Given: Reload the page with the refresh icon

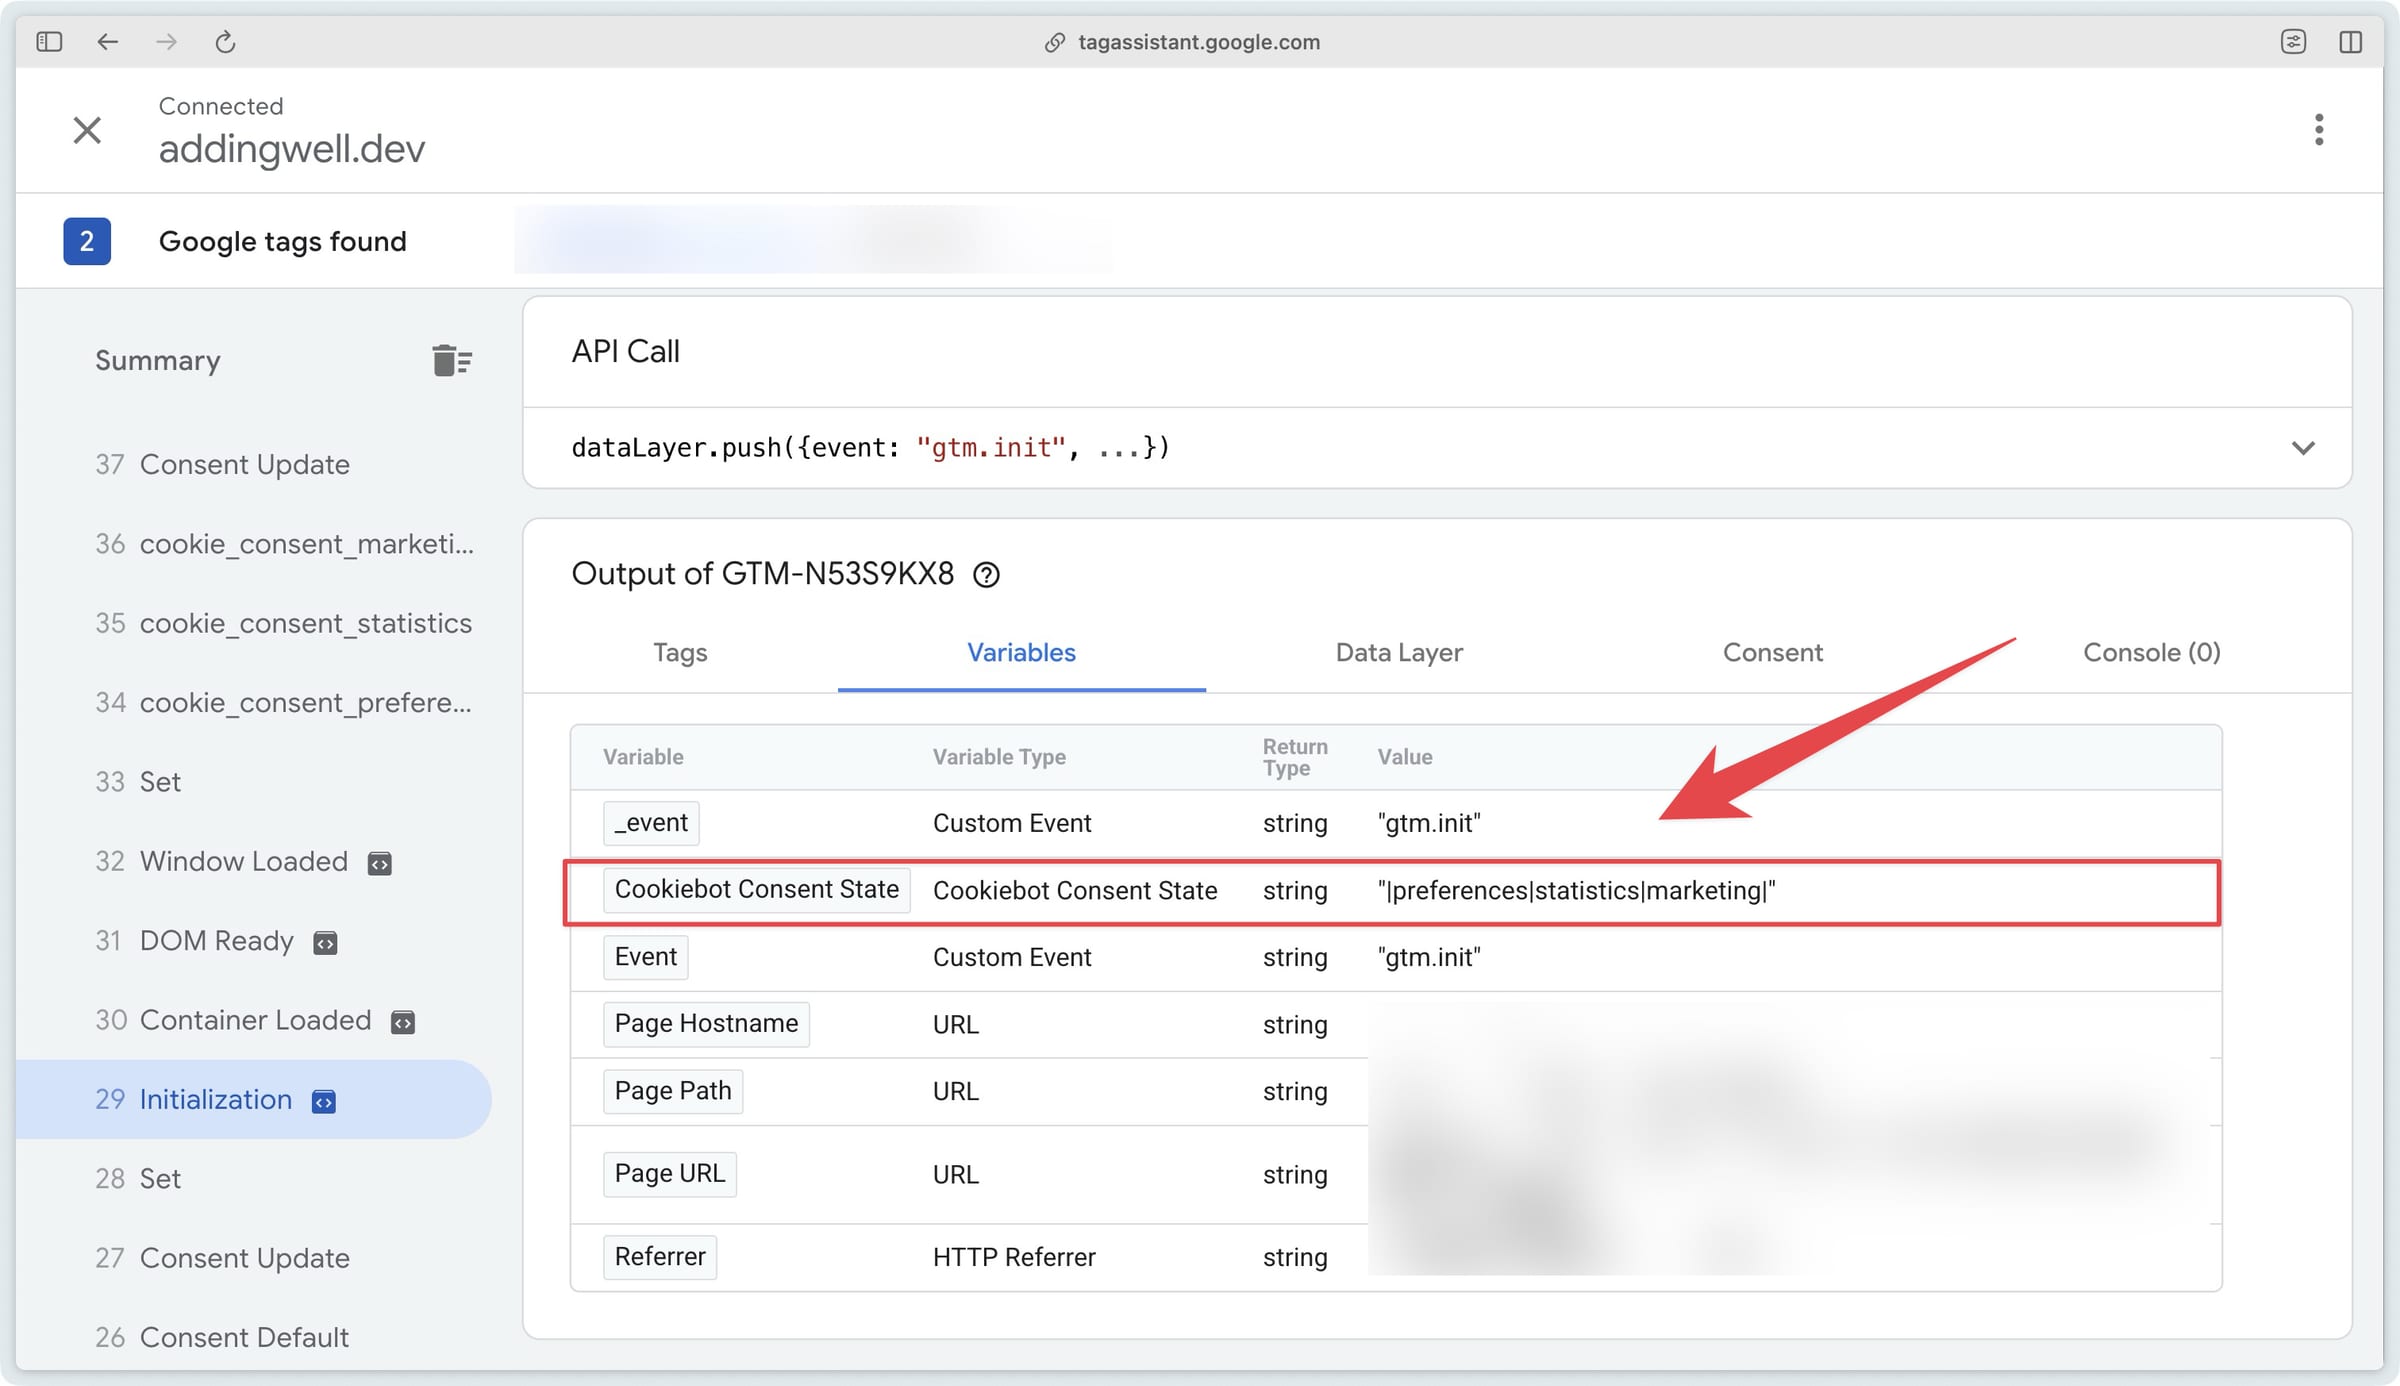Looking at the screenshot, I should pyautogui.click(x=225, y=41).
